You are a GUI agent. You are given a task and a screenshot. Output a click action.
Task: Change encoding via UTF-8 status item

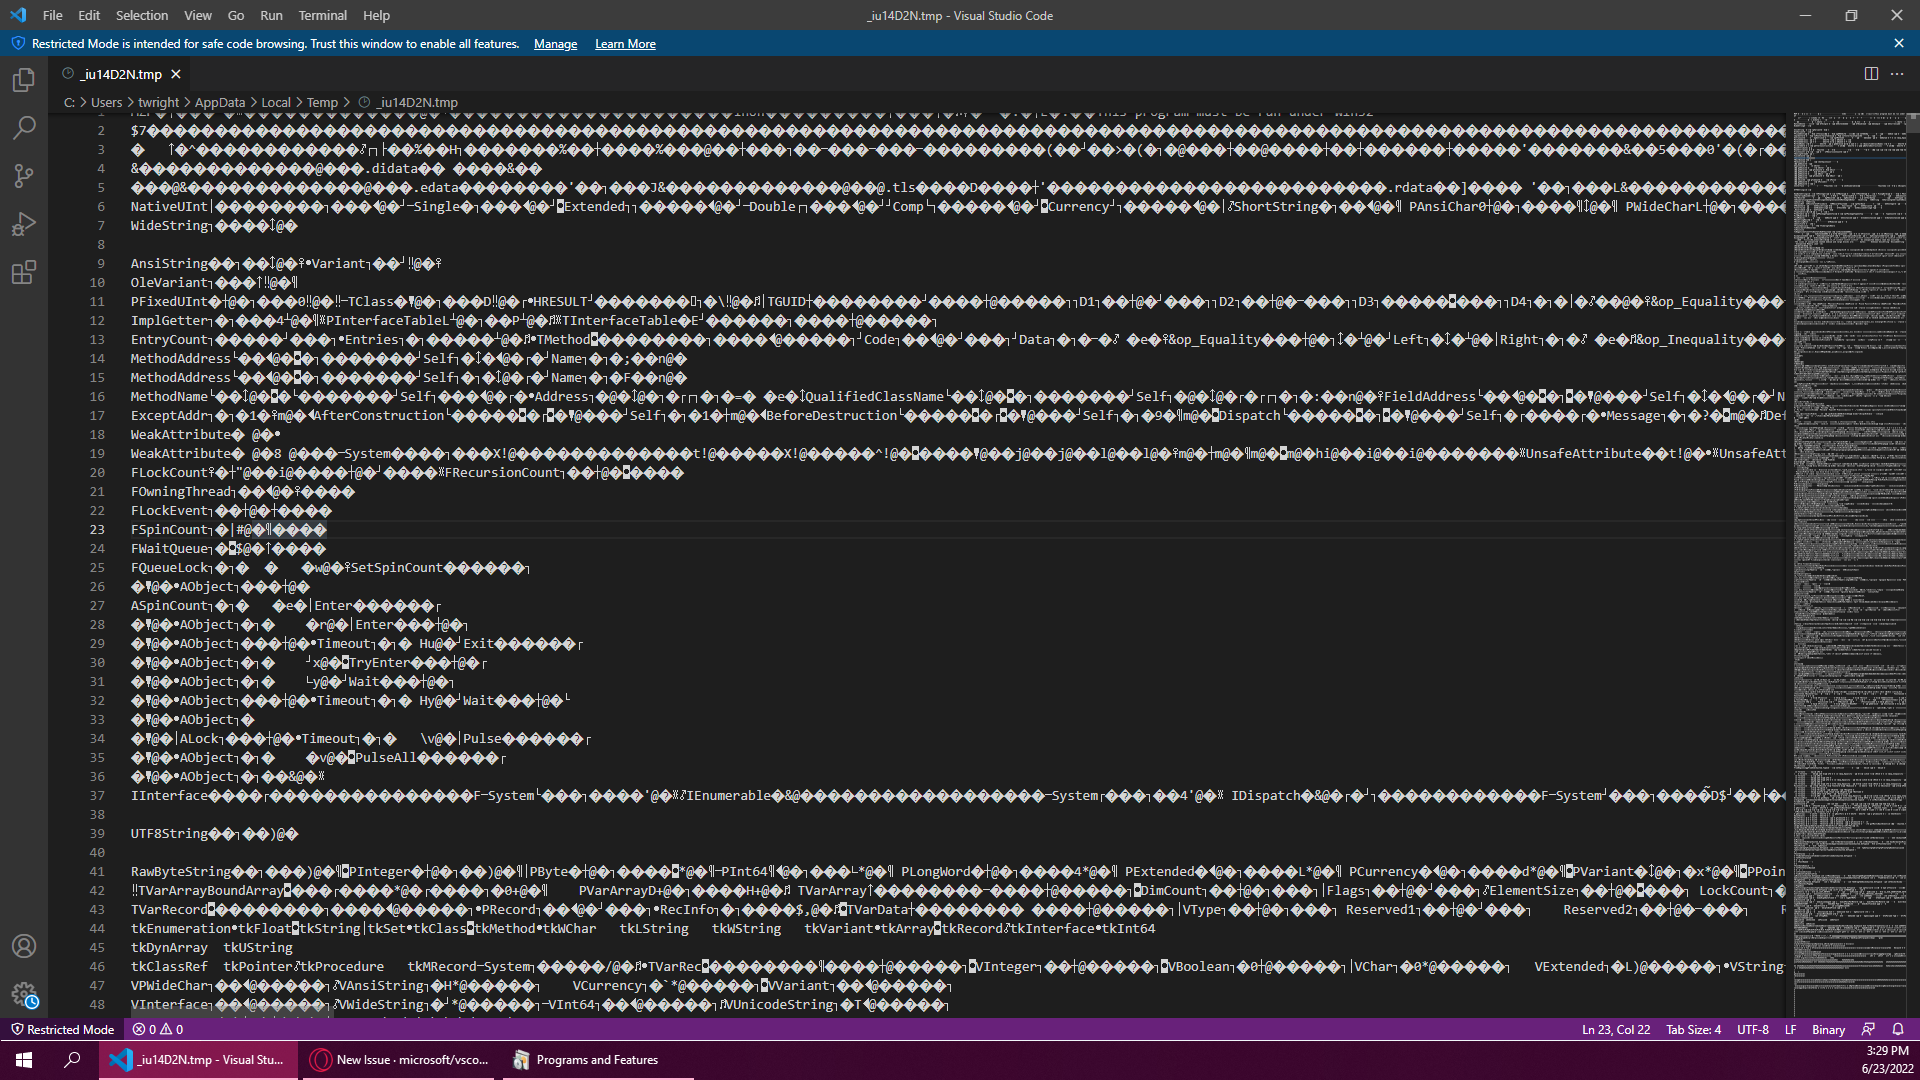click(1751, 1029)
